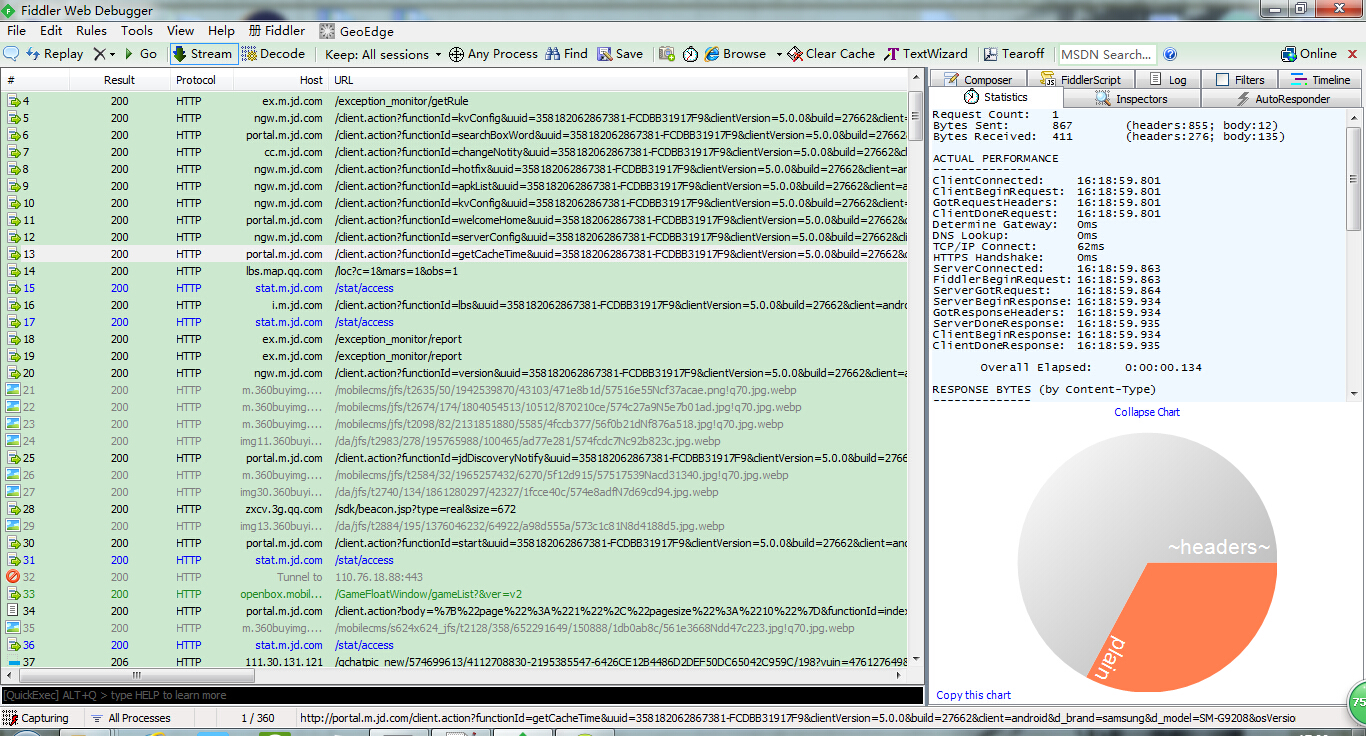
Task: Open the FiddlerScript tab
Action: (1080, 80)
